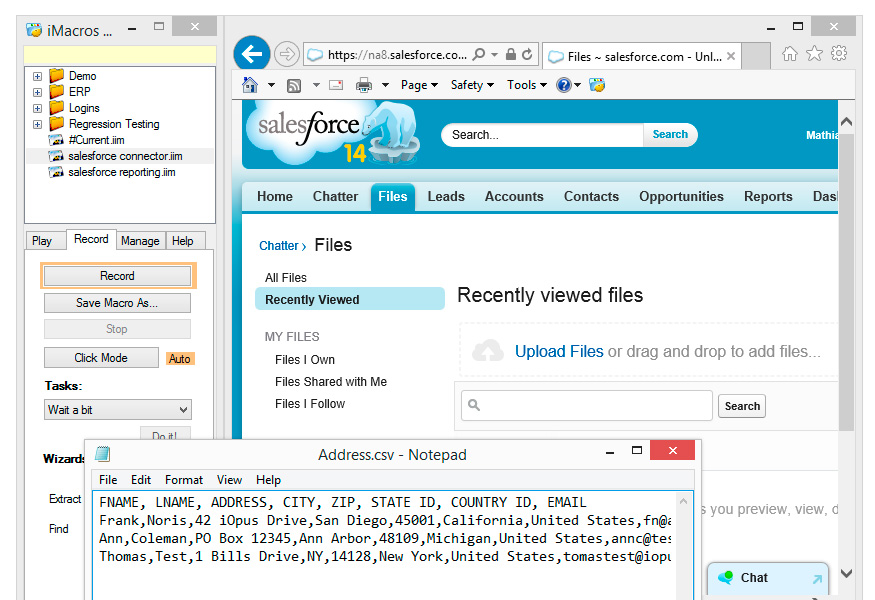Click the Read mail icon in command bar
875x600 pixels.
[x=336, y=85]
